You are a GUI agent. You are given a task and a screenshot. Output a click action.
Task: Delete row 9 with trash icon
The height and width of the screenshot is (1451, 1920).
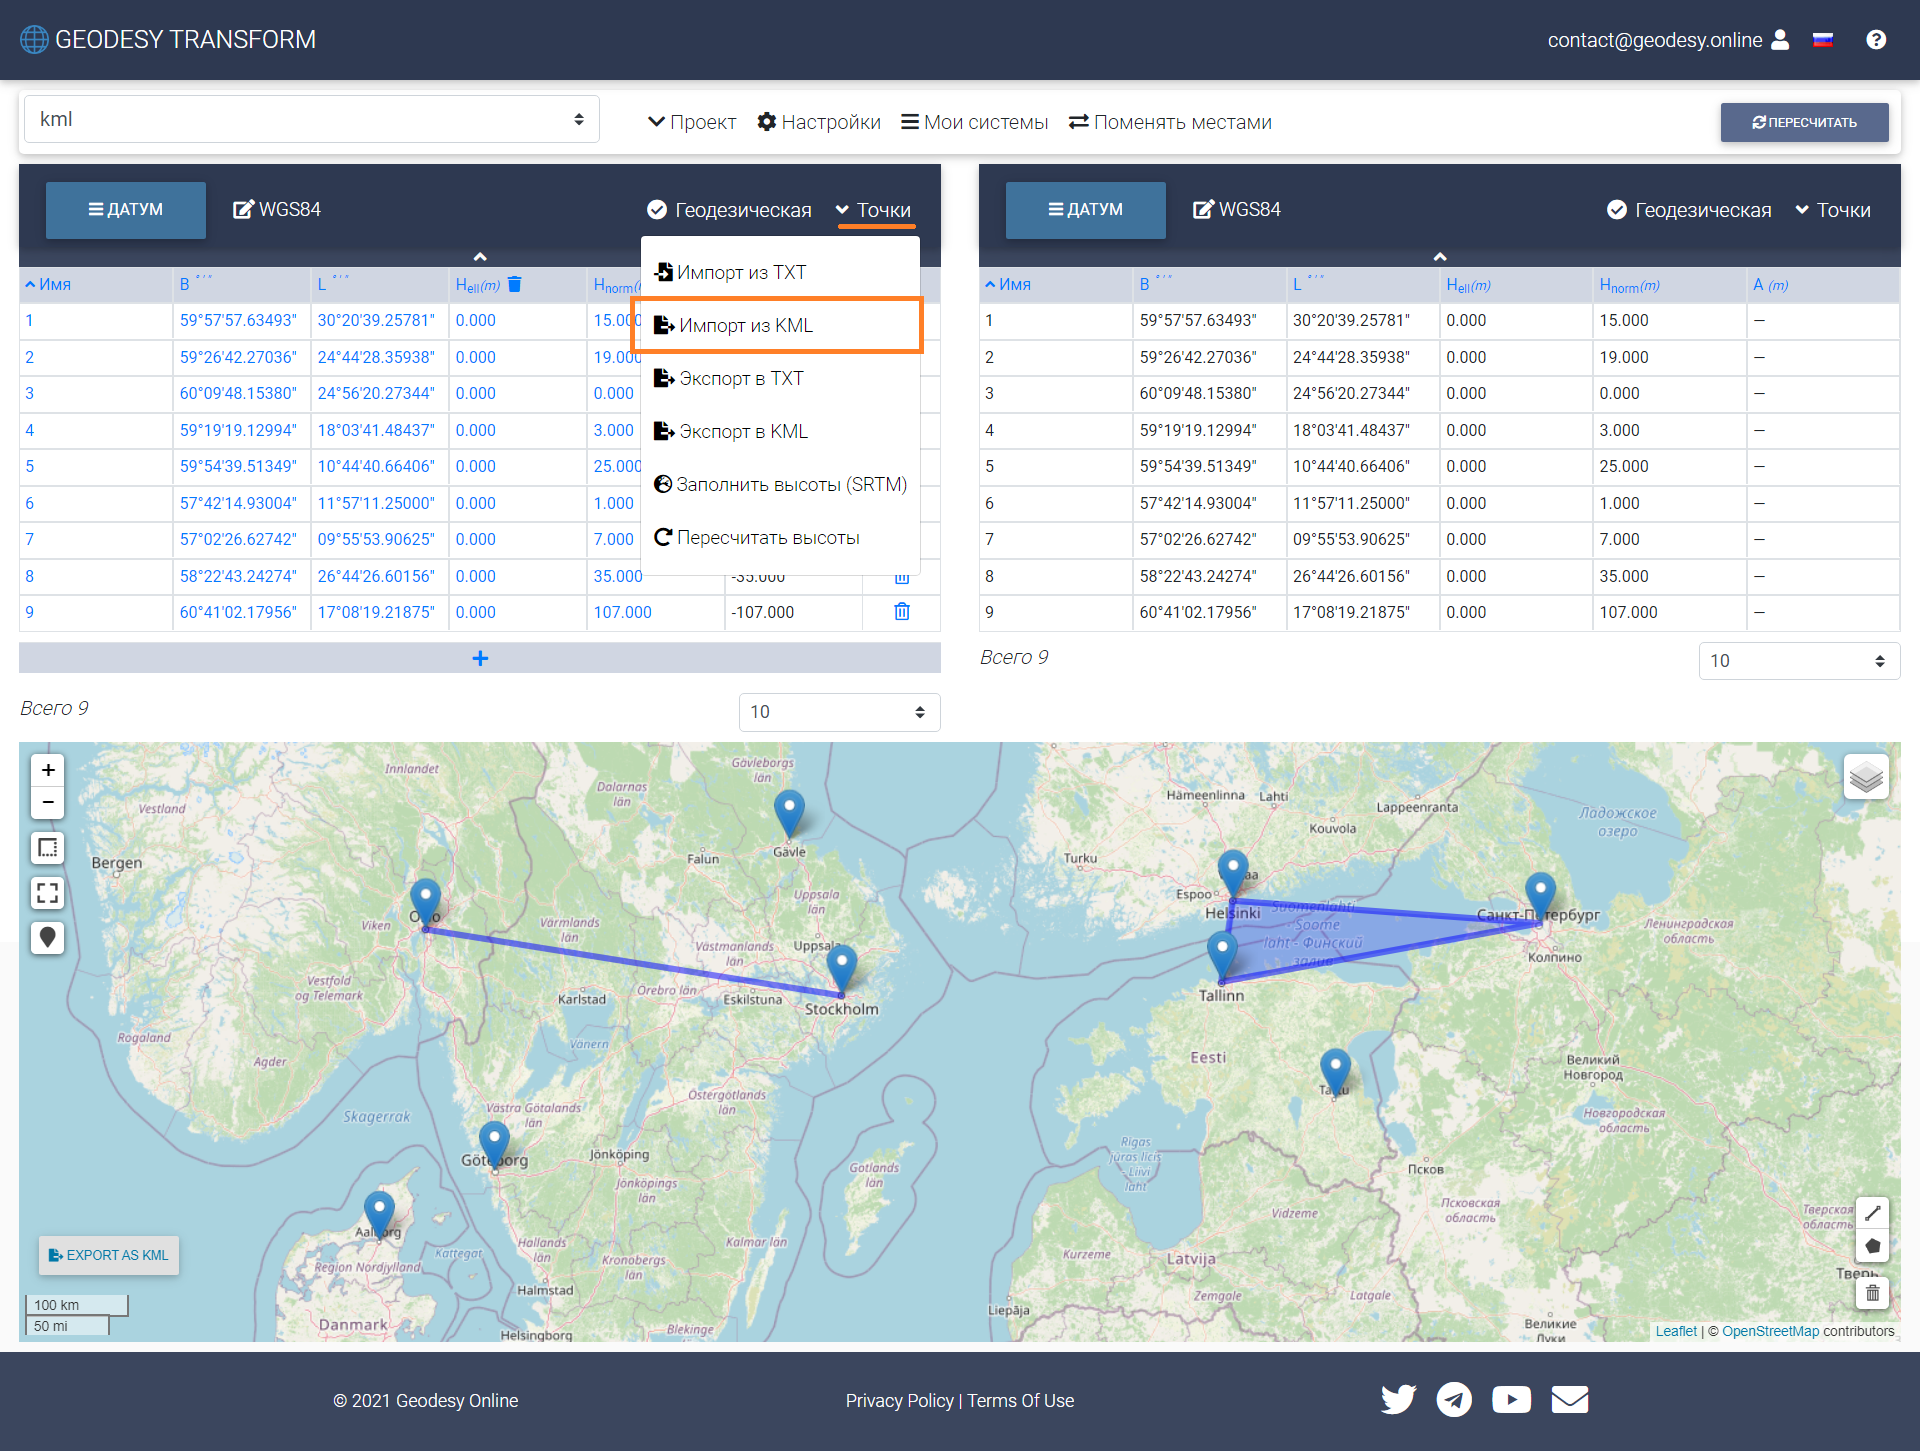pos(901,612)
